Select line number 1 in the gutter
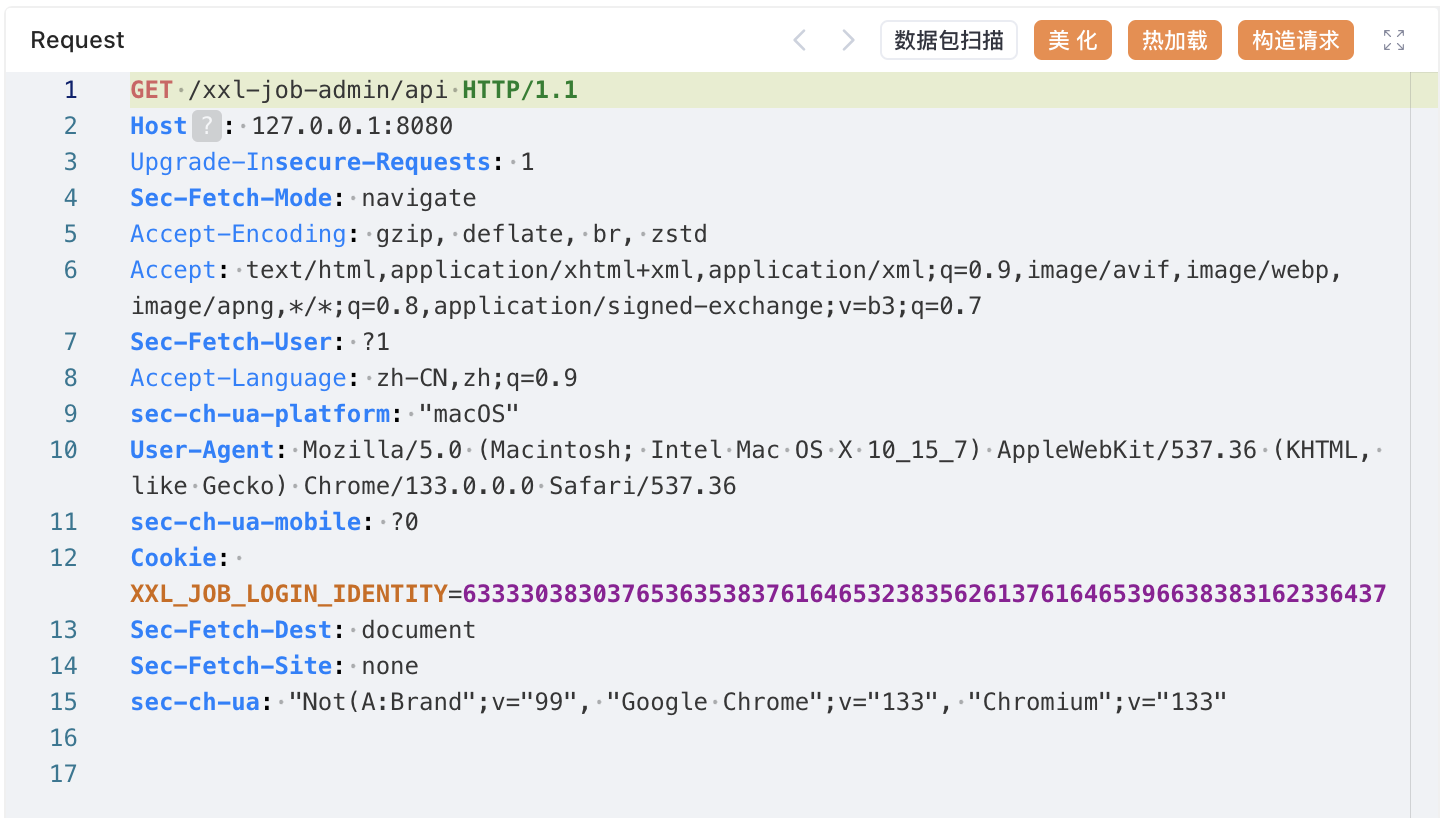Image resolution: width=1452 pixels, height=818 pixels. tap(70, 90)
